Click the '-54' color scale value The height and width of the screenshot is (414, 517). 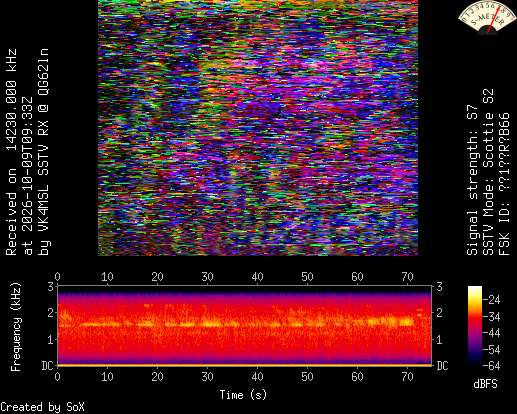(492, 350)
